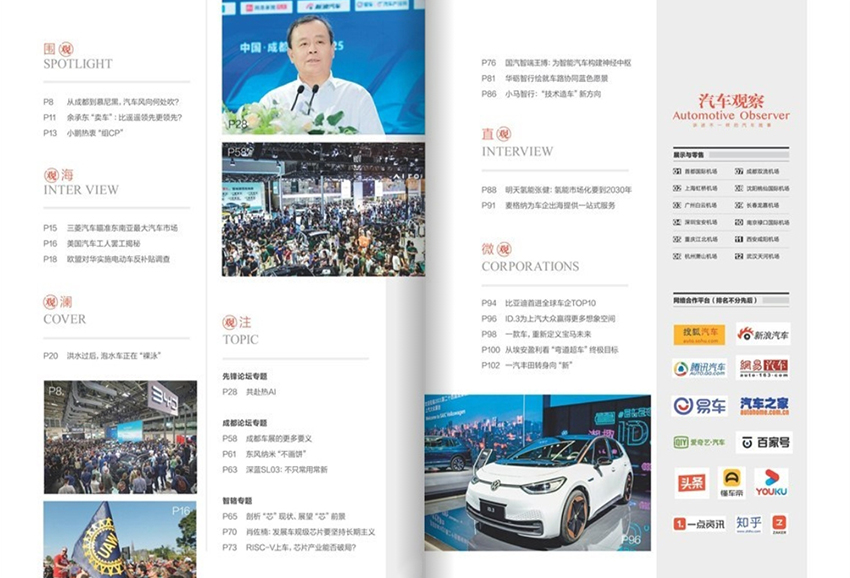Click the Baijiahao (百家号) logo
Viewport: 850px width, 578px height.
[x=763, y=442]
